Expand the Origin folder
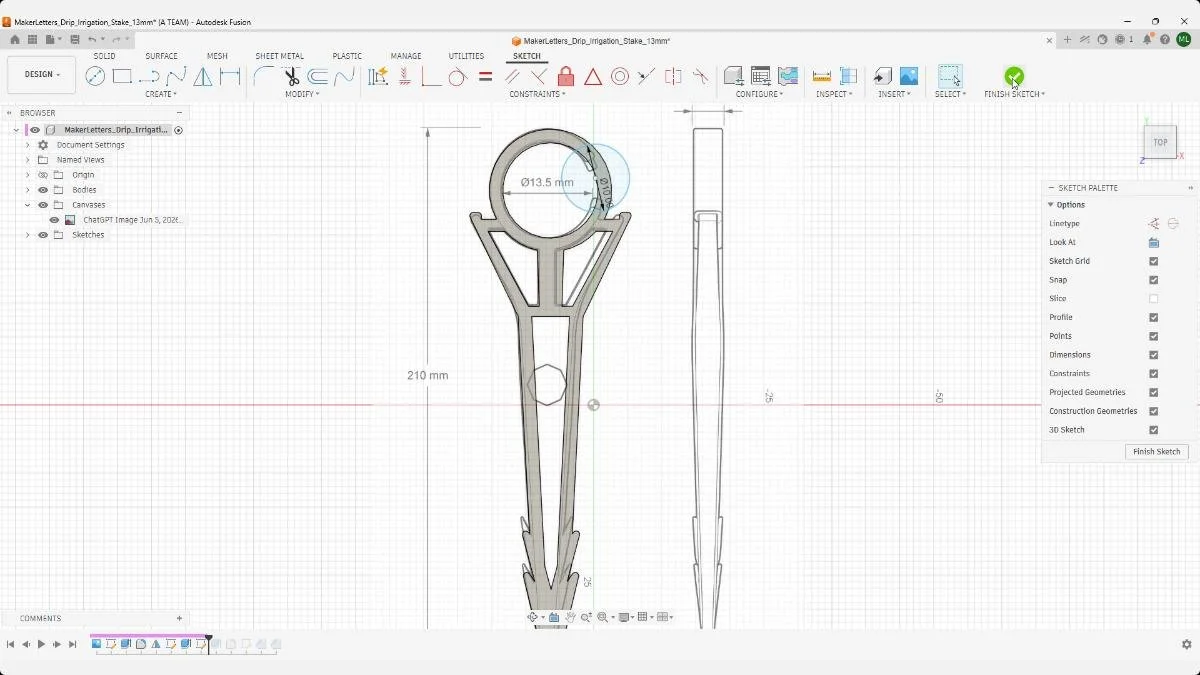1200x675 pixels. [x=28, y=175]
